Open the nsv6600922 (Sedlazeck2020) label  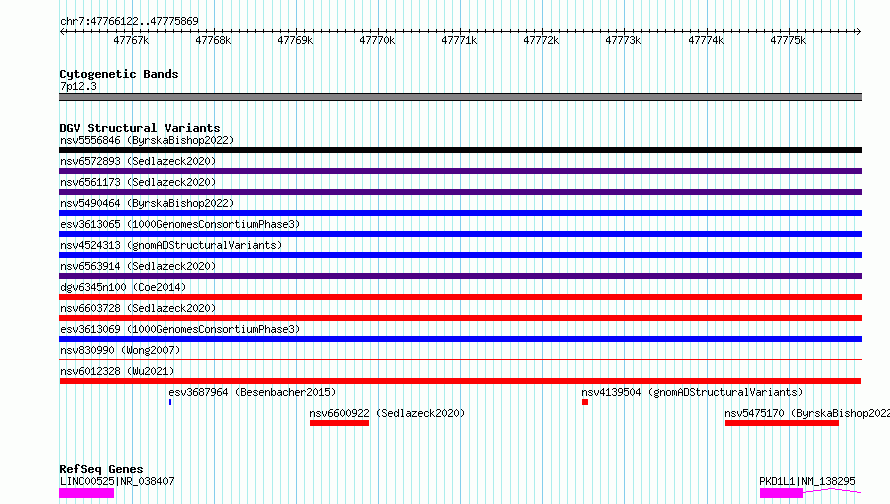tap(387, 413)
